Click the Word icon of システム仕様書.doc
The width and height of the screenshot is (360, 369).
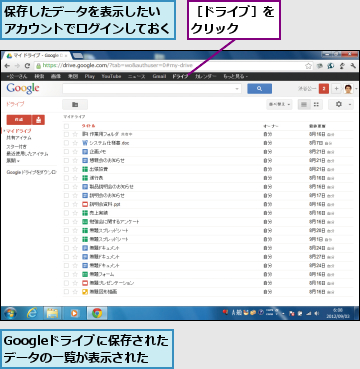pyautogui.click(x=85, y=143)
